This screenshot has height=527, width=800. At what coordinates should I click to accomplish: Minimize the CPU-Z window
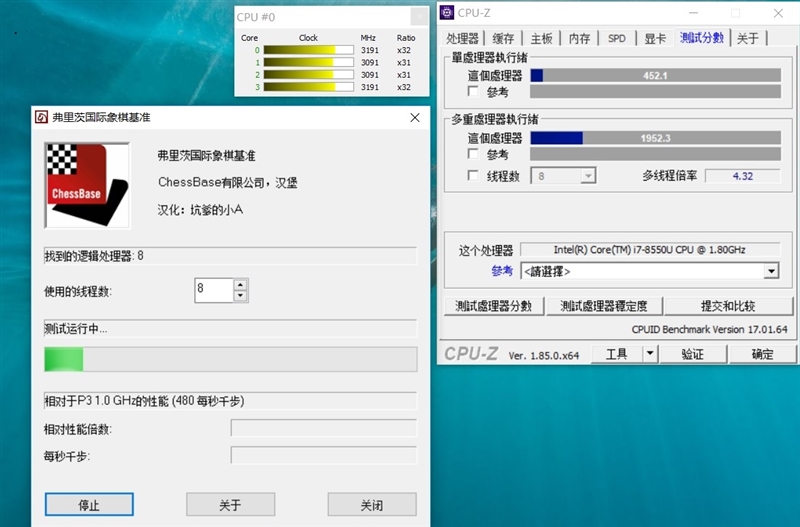pyautogui.click(x=693, y=13)
